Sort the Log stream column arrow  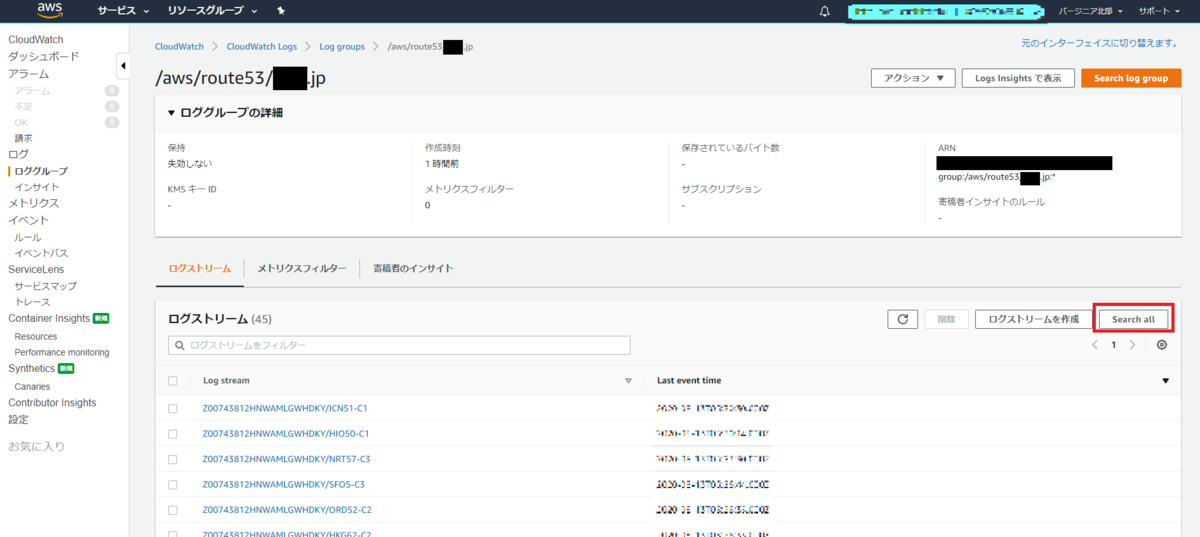629,381
